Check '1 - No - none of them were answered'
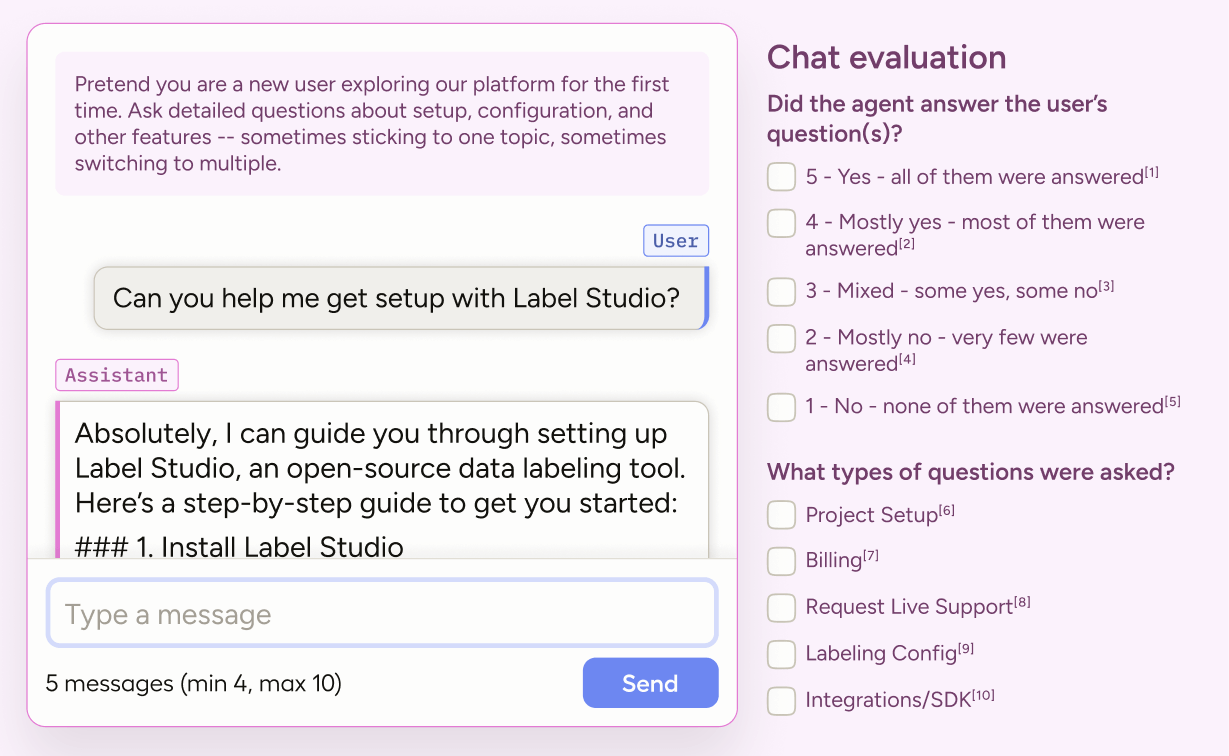 pos(781,407)
